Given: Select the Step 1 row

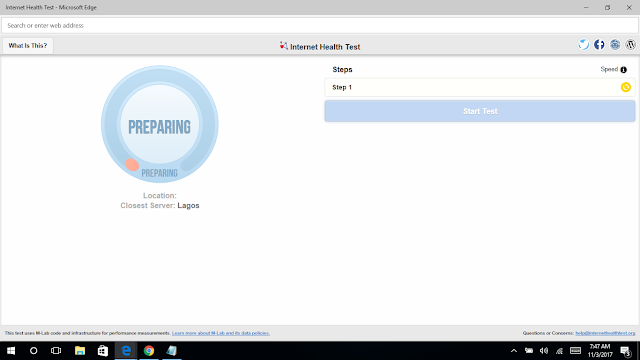Looking at the screenshot, I should [x=480, y=87].
